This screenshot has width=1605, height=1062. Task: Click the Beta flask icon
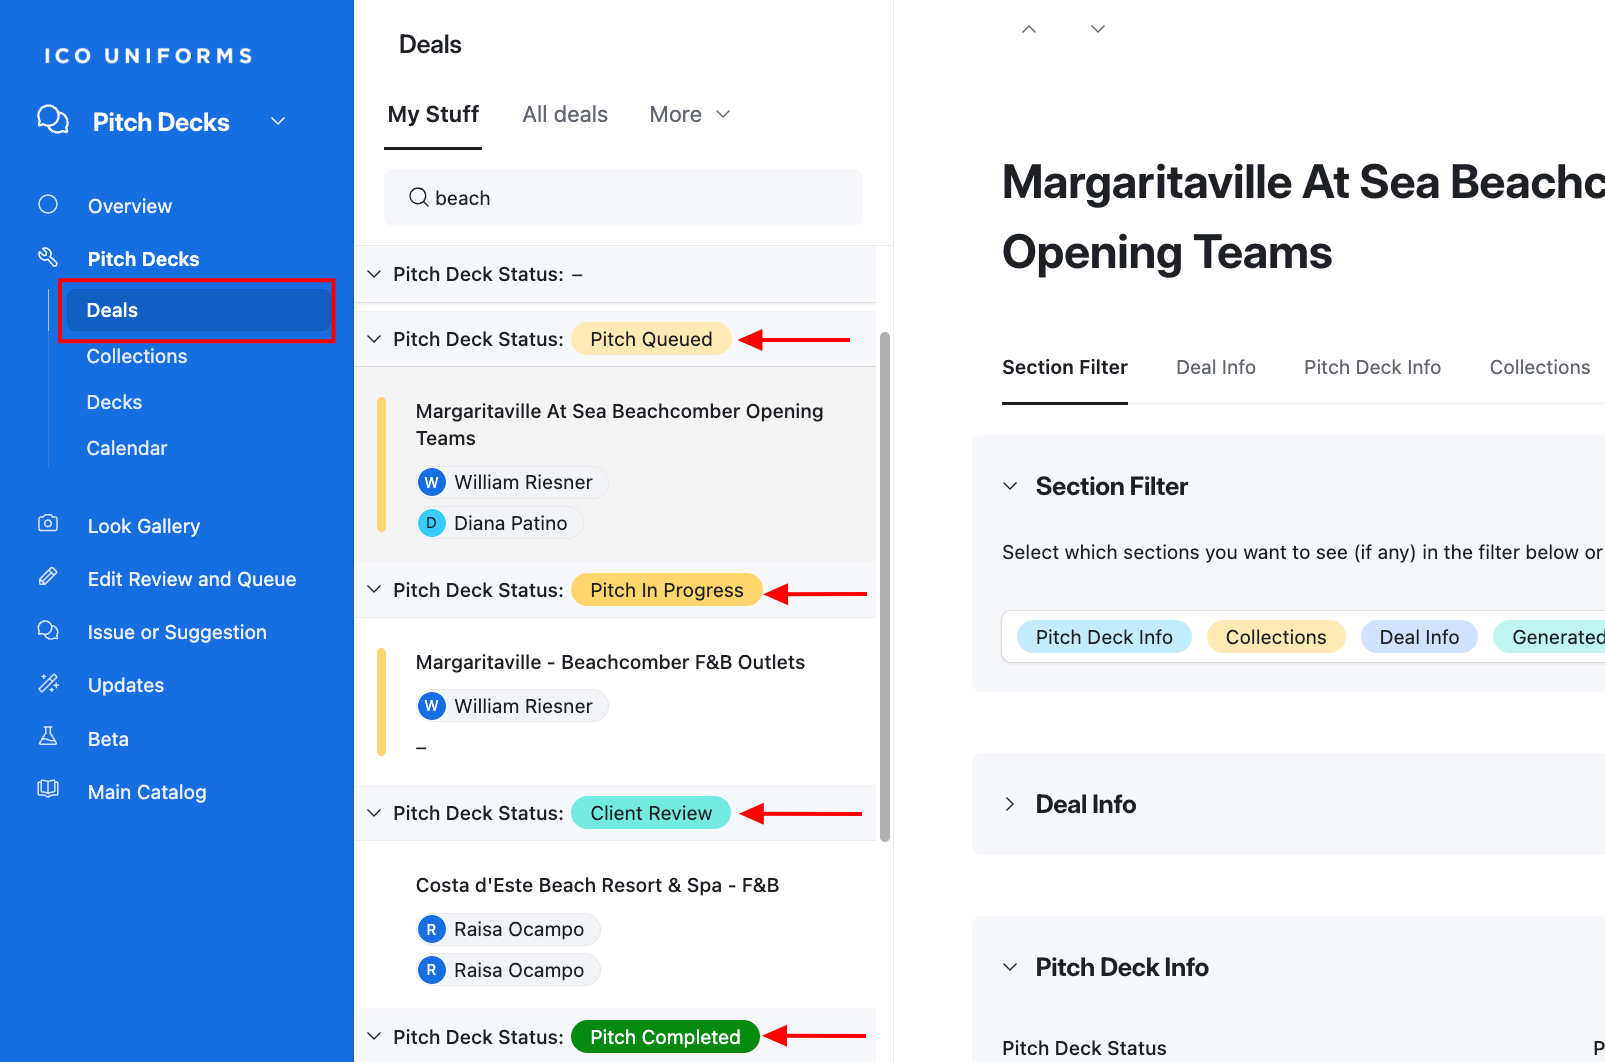[48, 737]
